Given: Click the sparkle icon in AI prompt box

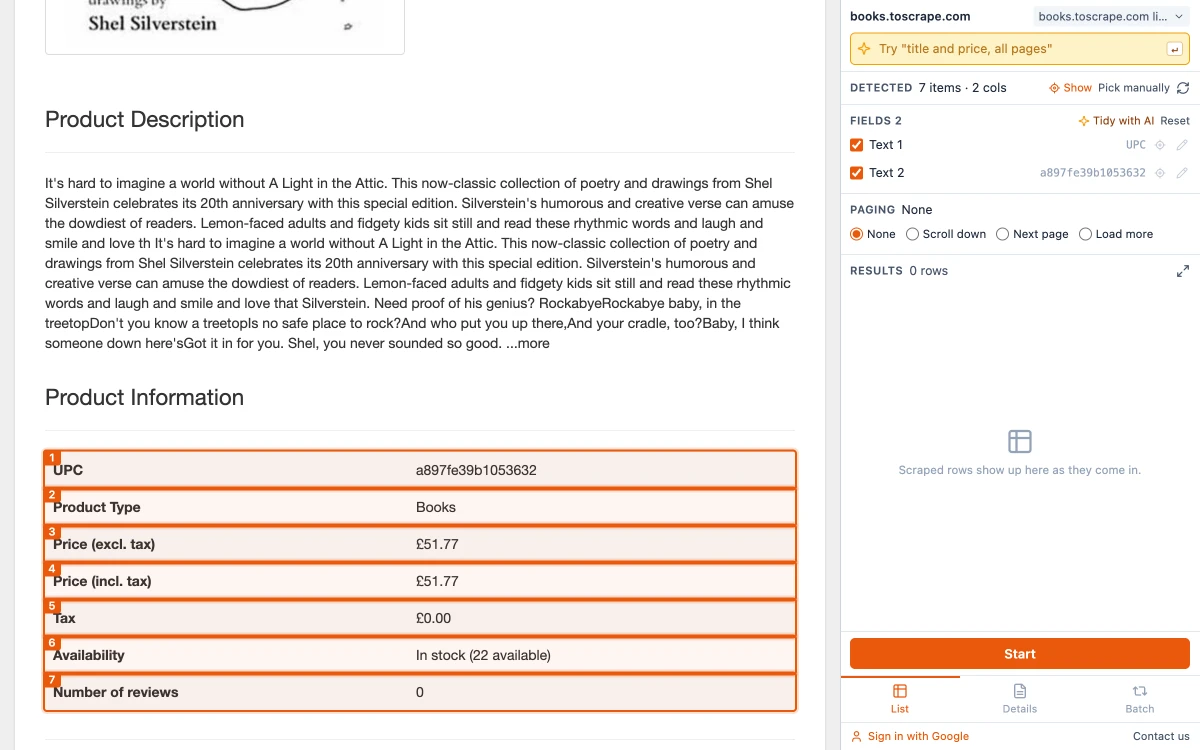Looking at the screenshot, I should pyautogui.click(x=865, y=49).
